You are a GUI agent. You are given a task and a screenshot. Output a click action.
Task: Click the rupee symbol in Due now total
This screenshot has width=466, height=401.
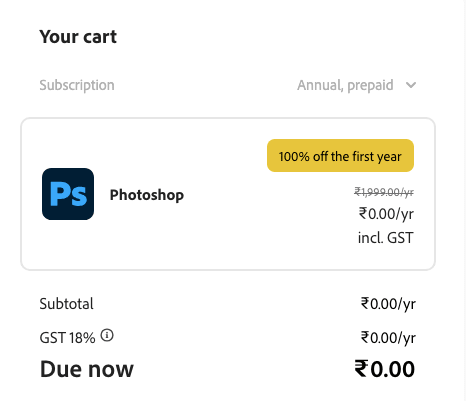[x=361, y=368]
